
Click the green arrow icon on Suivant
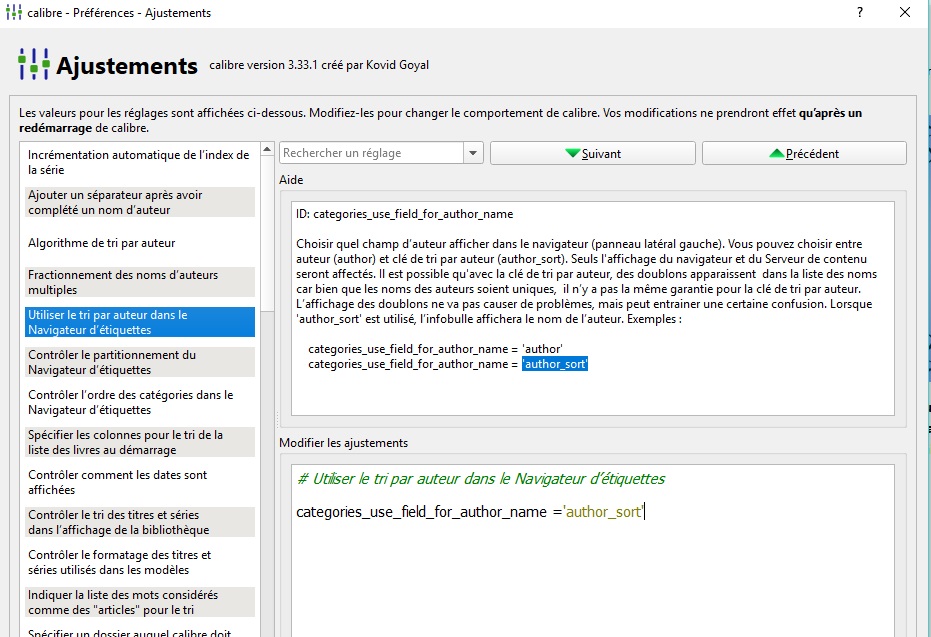click(x=572, y=153)
